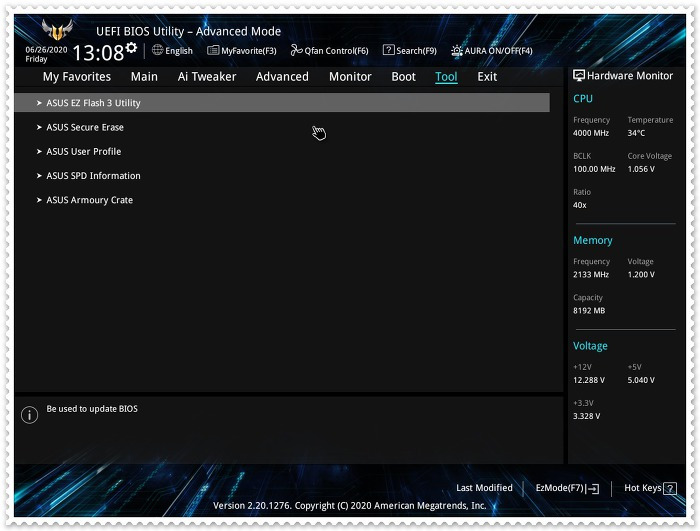Image resolution: width=700 pixels, height=531 pixels.
Task: Expand arrow beside ASUS EZ Flash 3 Utility
Action: (x=39, y=103)
